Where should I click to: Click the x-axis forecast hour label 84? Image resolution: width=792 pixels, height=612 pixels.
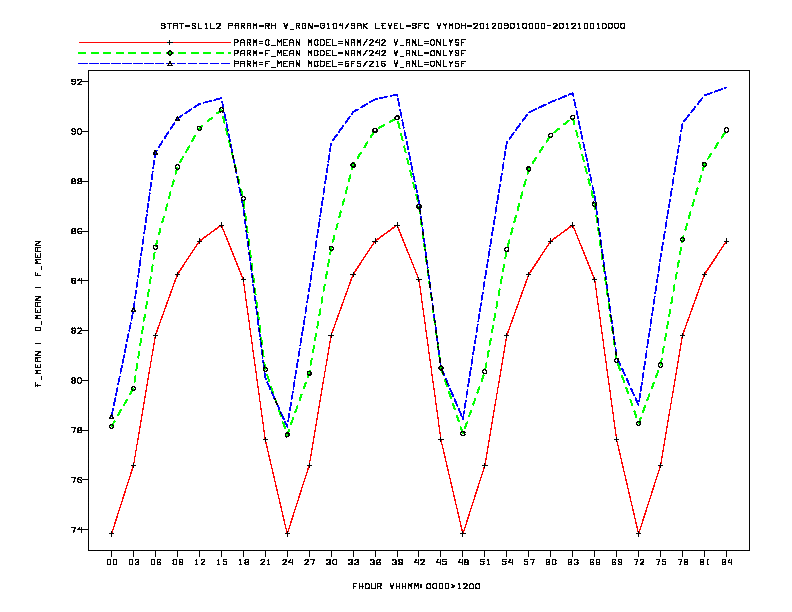pyautogui.click(x=726, y=562)
